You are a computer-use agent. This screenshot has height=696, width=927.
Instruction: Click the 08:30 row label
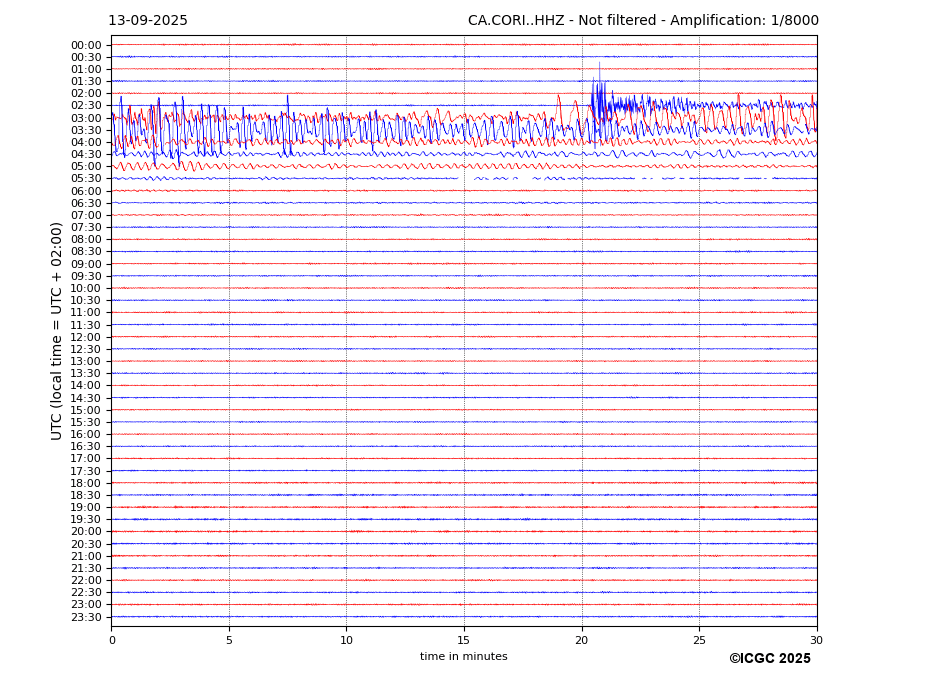[x=86, y=252]
